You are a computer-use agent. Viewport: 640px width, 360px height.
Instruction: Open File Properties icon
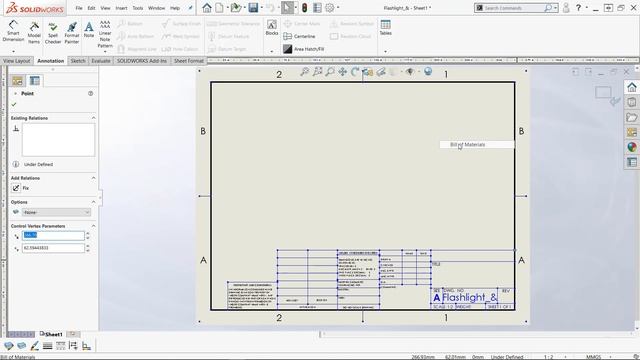tap(317, 8)
